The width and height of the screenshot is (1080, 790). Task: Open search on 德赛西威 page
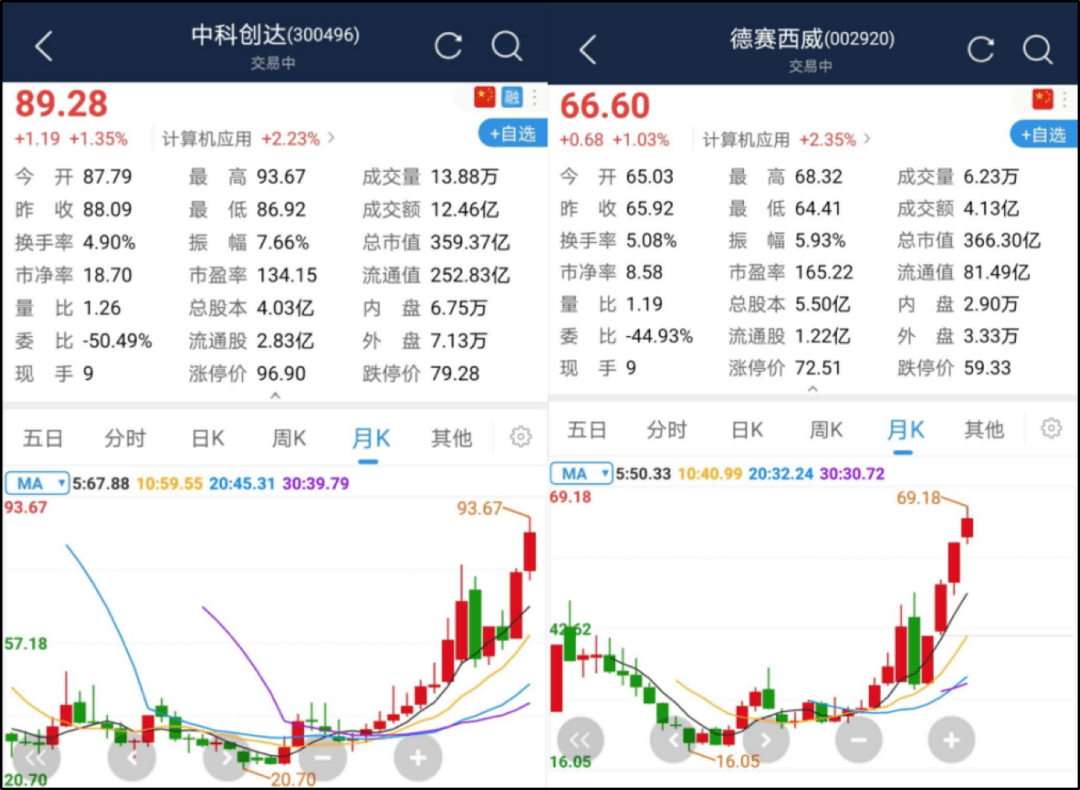click(x=1037, y=50)
